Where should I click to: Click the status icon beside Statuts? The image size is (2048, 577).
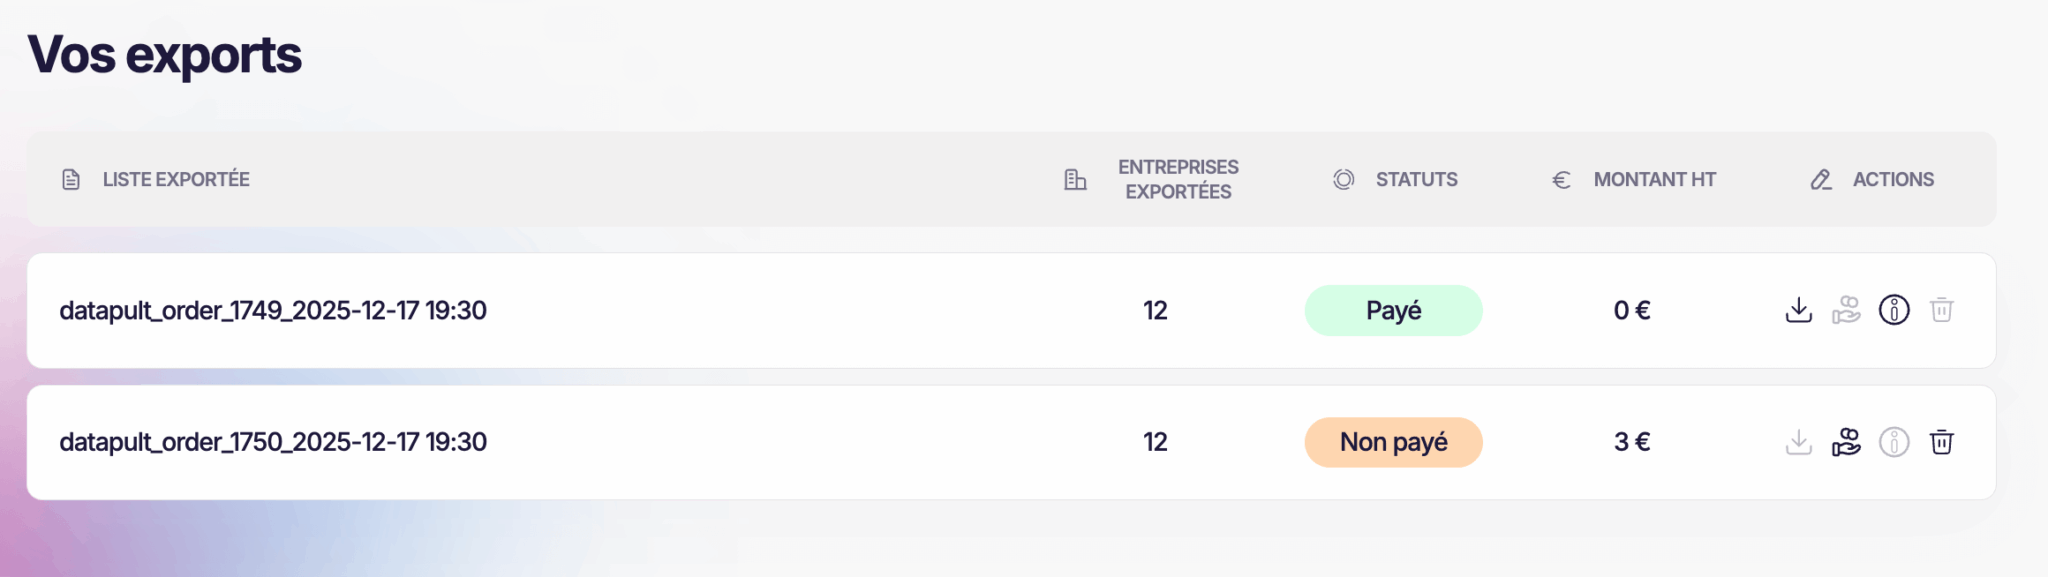(1344, 180)
